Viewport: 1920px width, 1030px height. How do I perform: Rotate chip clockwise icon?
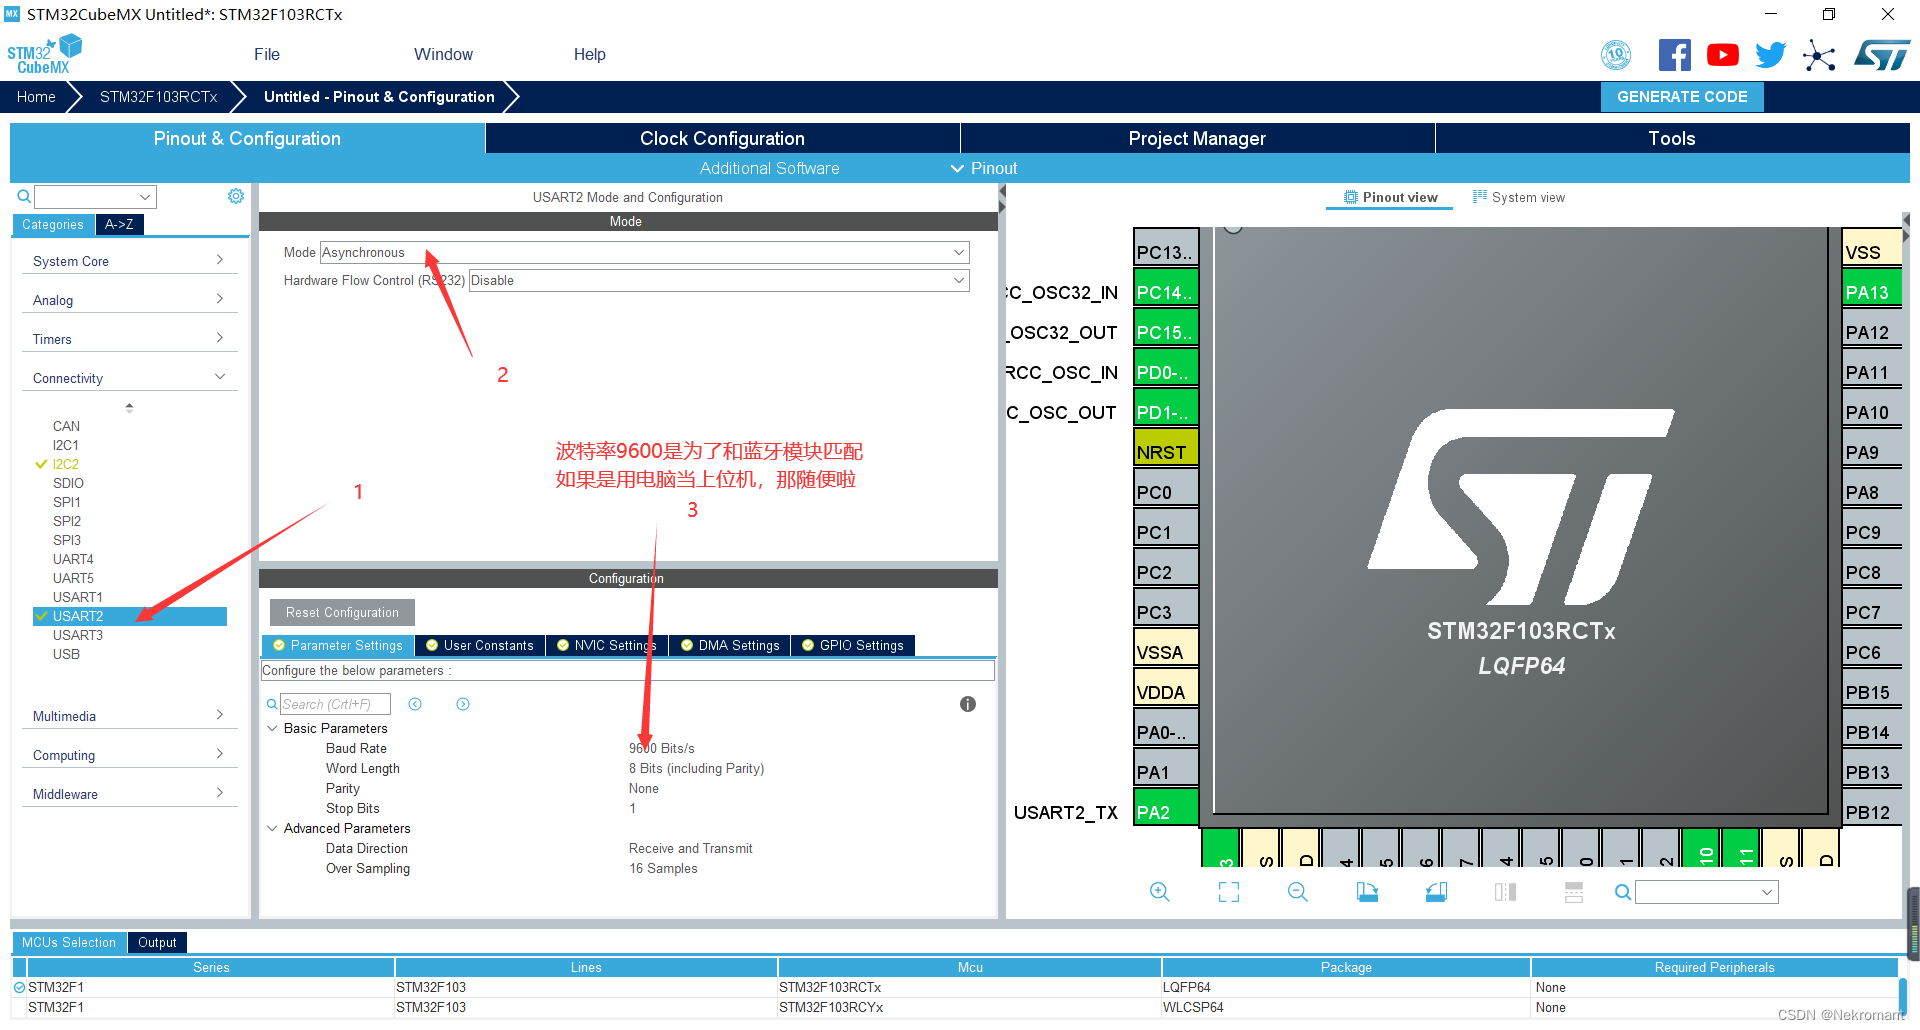tap(1367, 892)
